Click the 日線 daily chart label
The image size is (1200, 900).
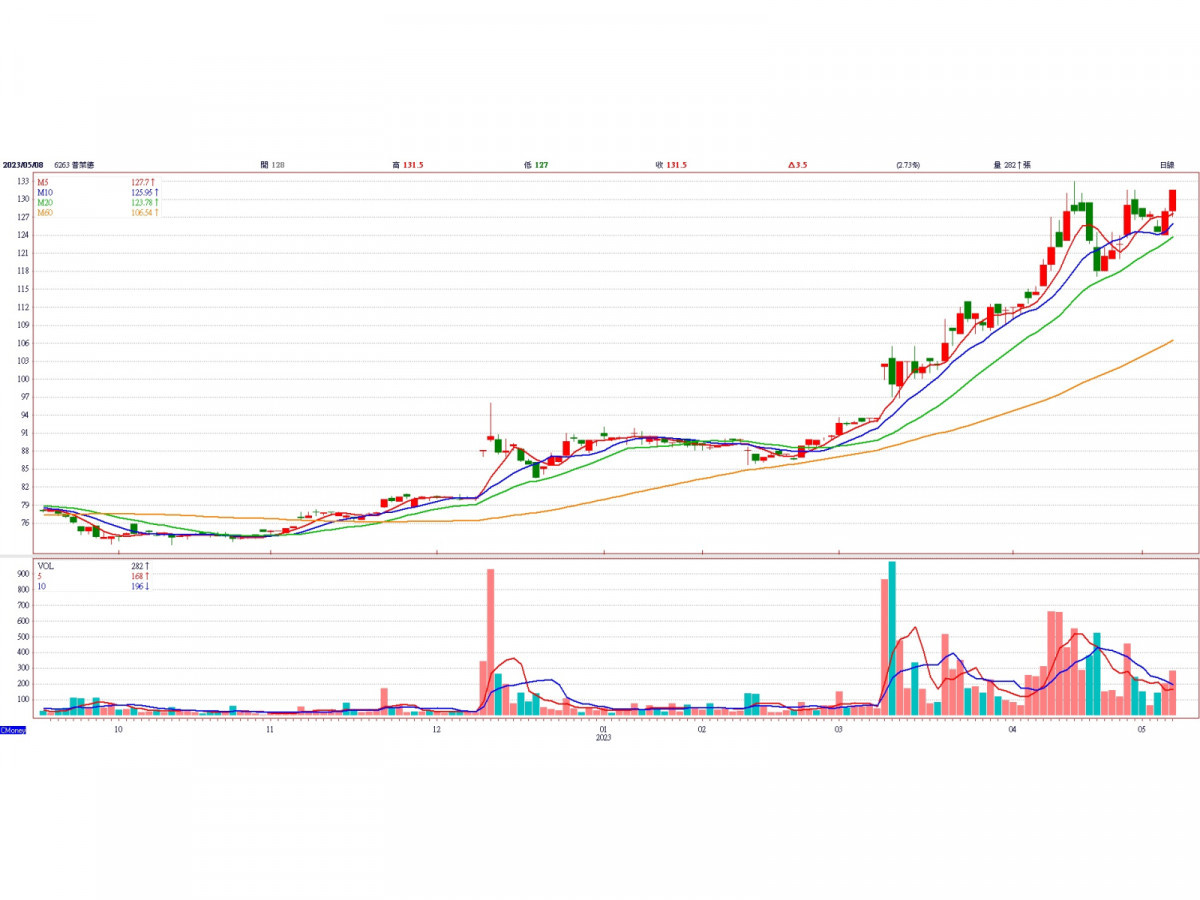1167,165
